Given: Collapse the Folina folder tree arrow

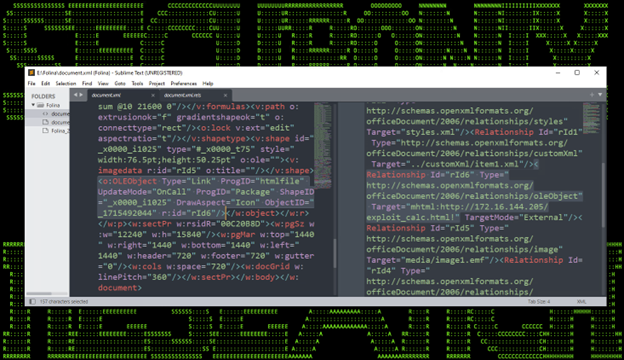Looking at the screenshot, I should pyautogui.click(x=33, y=105).
